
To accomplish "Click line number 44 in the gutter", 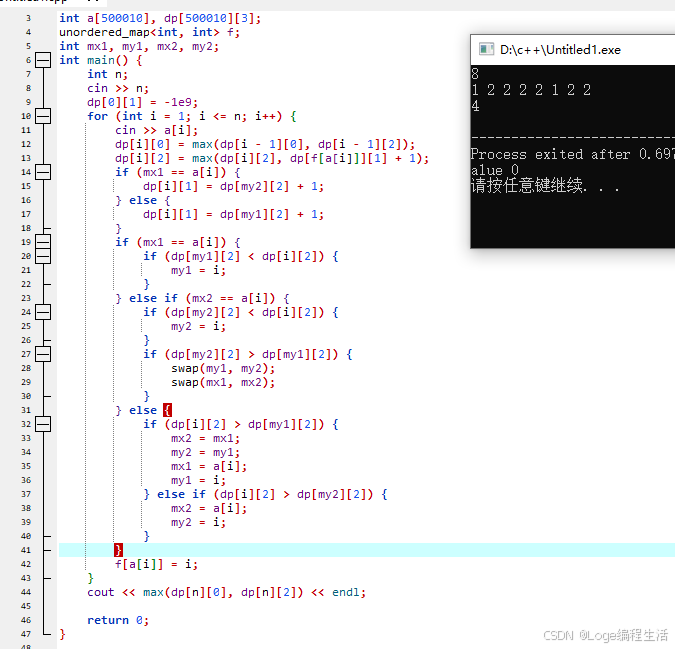I will click(26, 592).
